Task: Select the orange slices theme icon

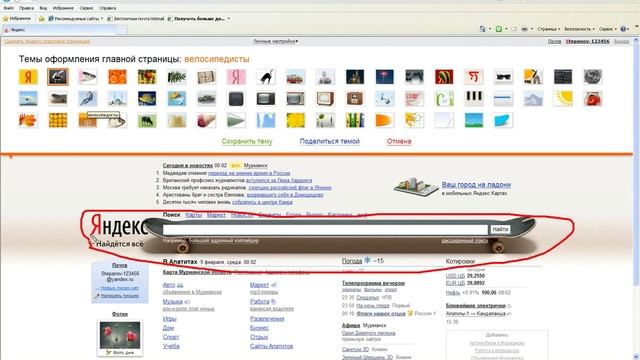Action: tap(117, 77)
